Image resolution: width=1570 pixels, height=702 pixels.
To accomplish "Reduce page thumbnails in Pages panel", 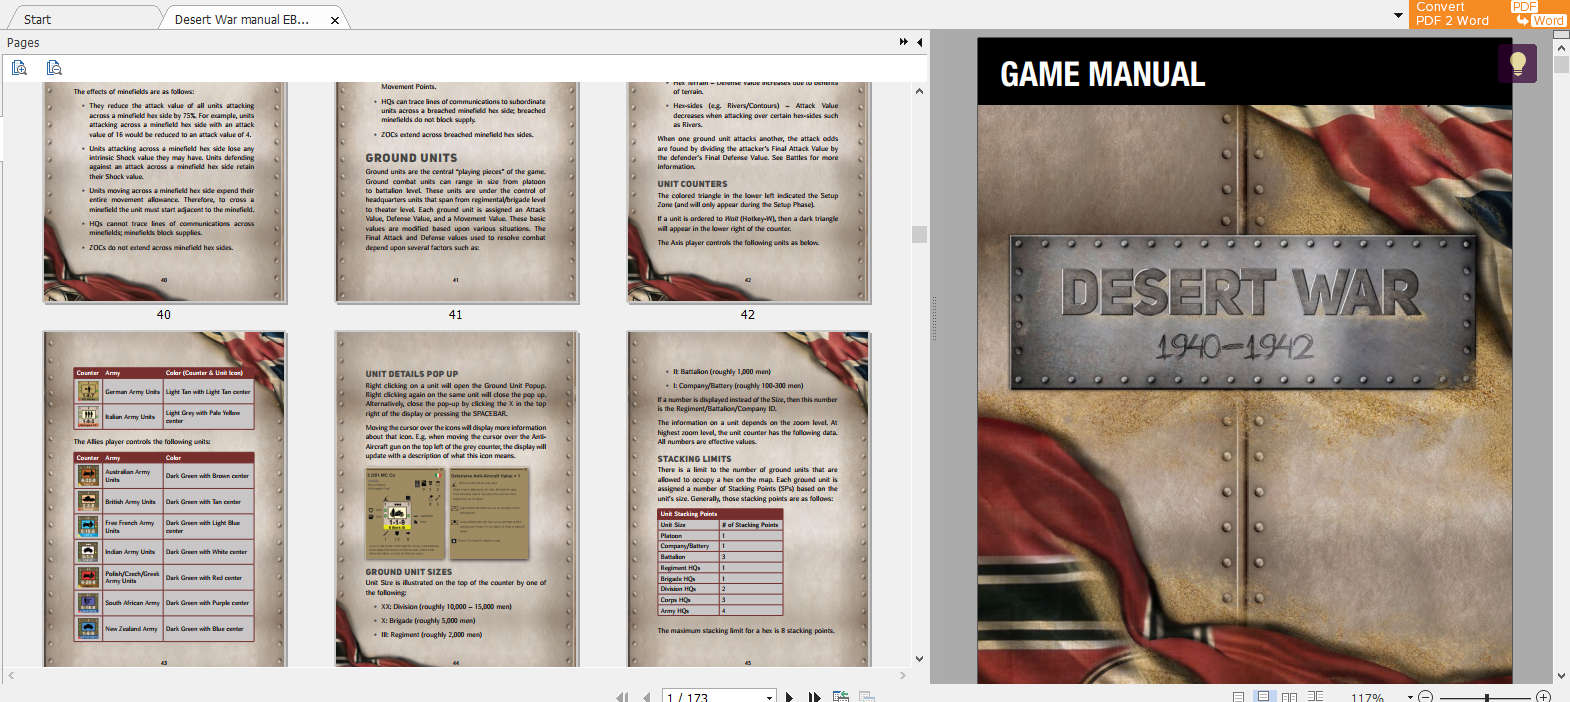I will [54, 67].
